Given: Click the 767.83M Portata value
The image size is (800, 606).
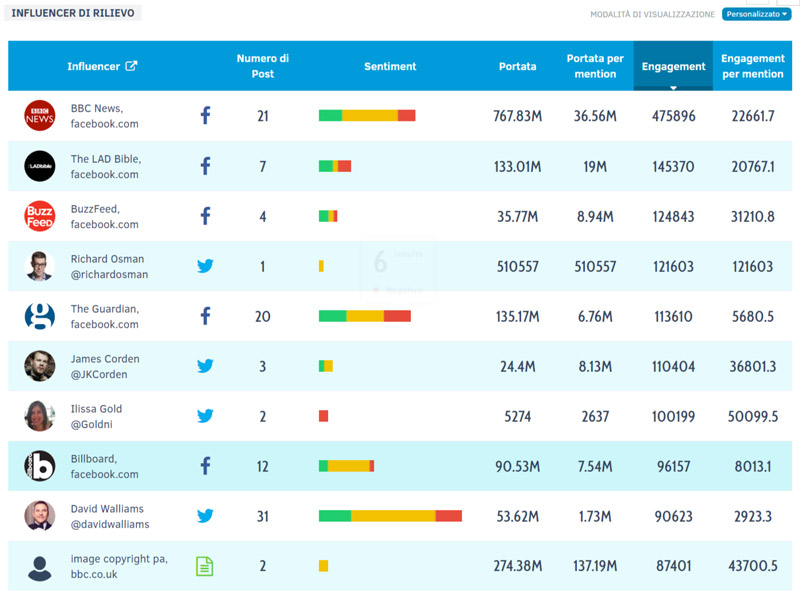Looking at the screenshot, I should [x=517, y=116].
